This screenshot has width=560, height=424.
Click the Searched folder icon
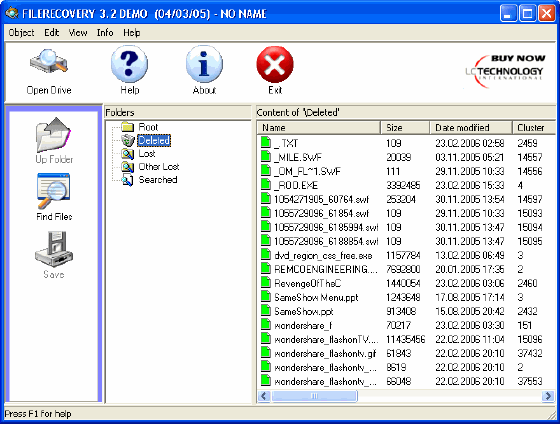pyautogui.click(x=128, y=180)
